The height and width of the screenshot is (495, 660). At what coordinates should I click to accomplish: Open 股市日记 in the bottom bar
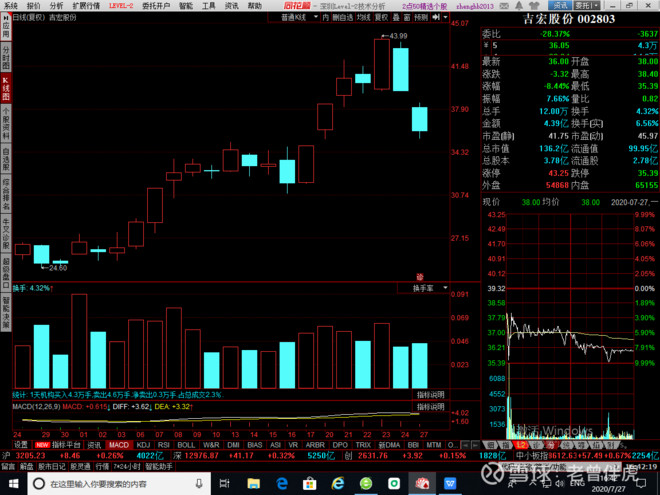pyautogui.click(x=51, y=466)
